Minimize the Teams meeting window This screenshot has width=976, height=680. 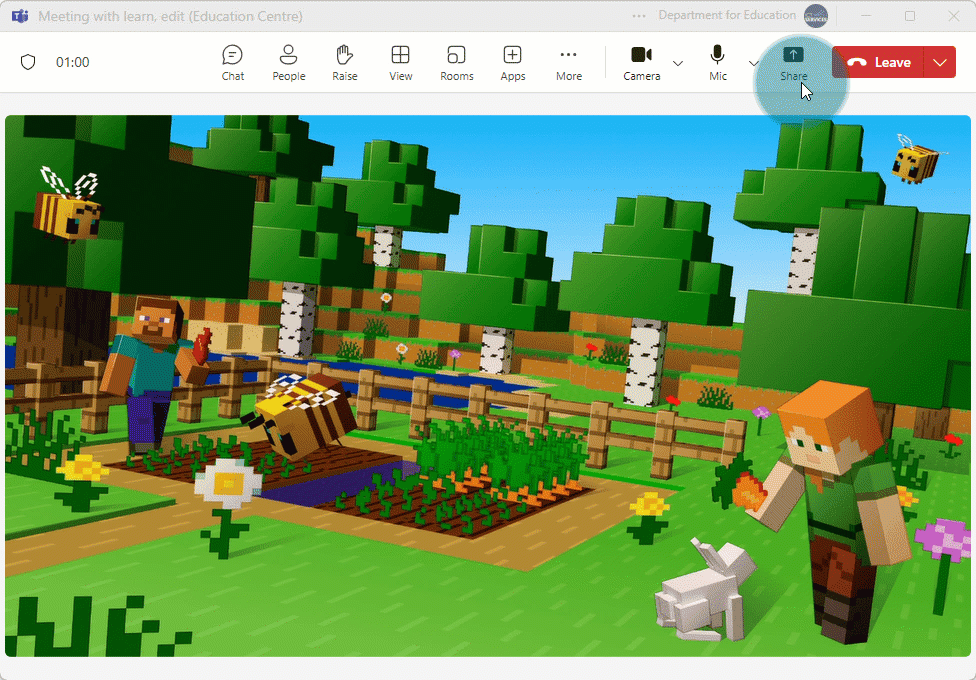pyautogui.click(x=867, y=16)
